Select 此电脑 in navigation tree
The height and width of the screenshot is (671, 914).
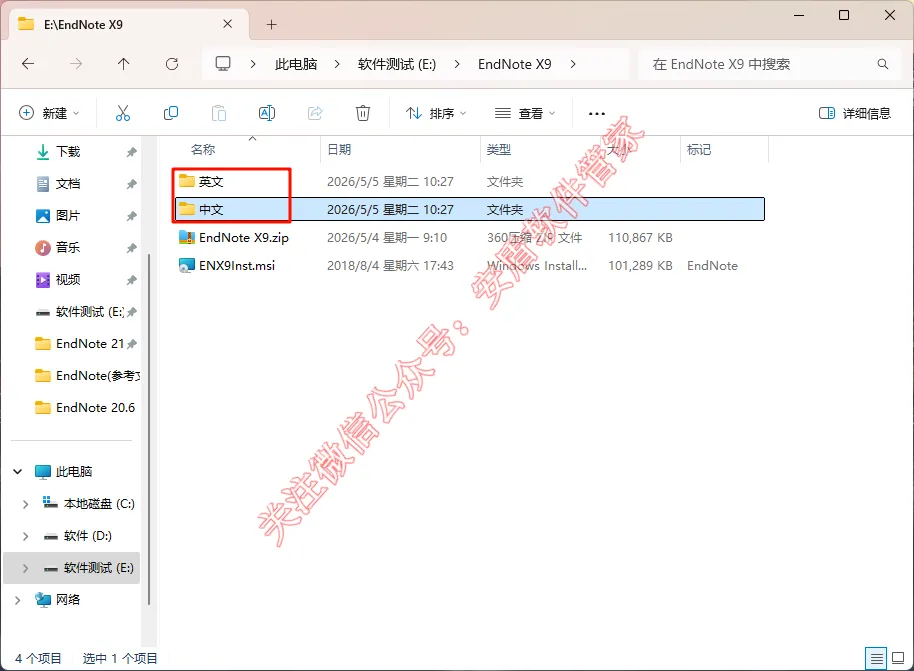point(73,472)
